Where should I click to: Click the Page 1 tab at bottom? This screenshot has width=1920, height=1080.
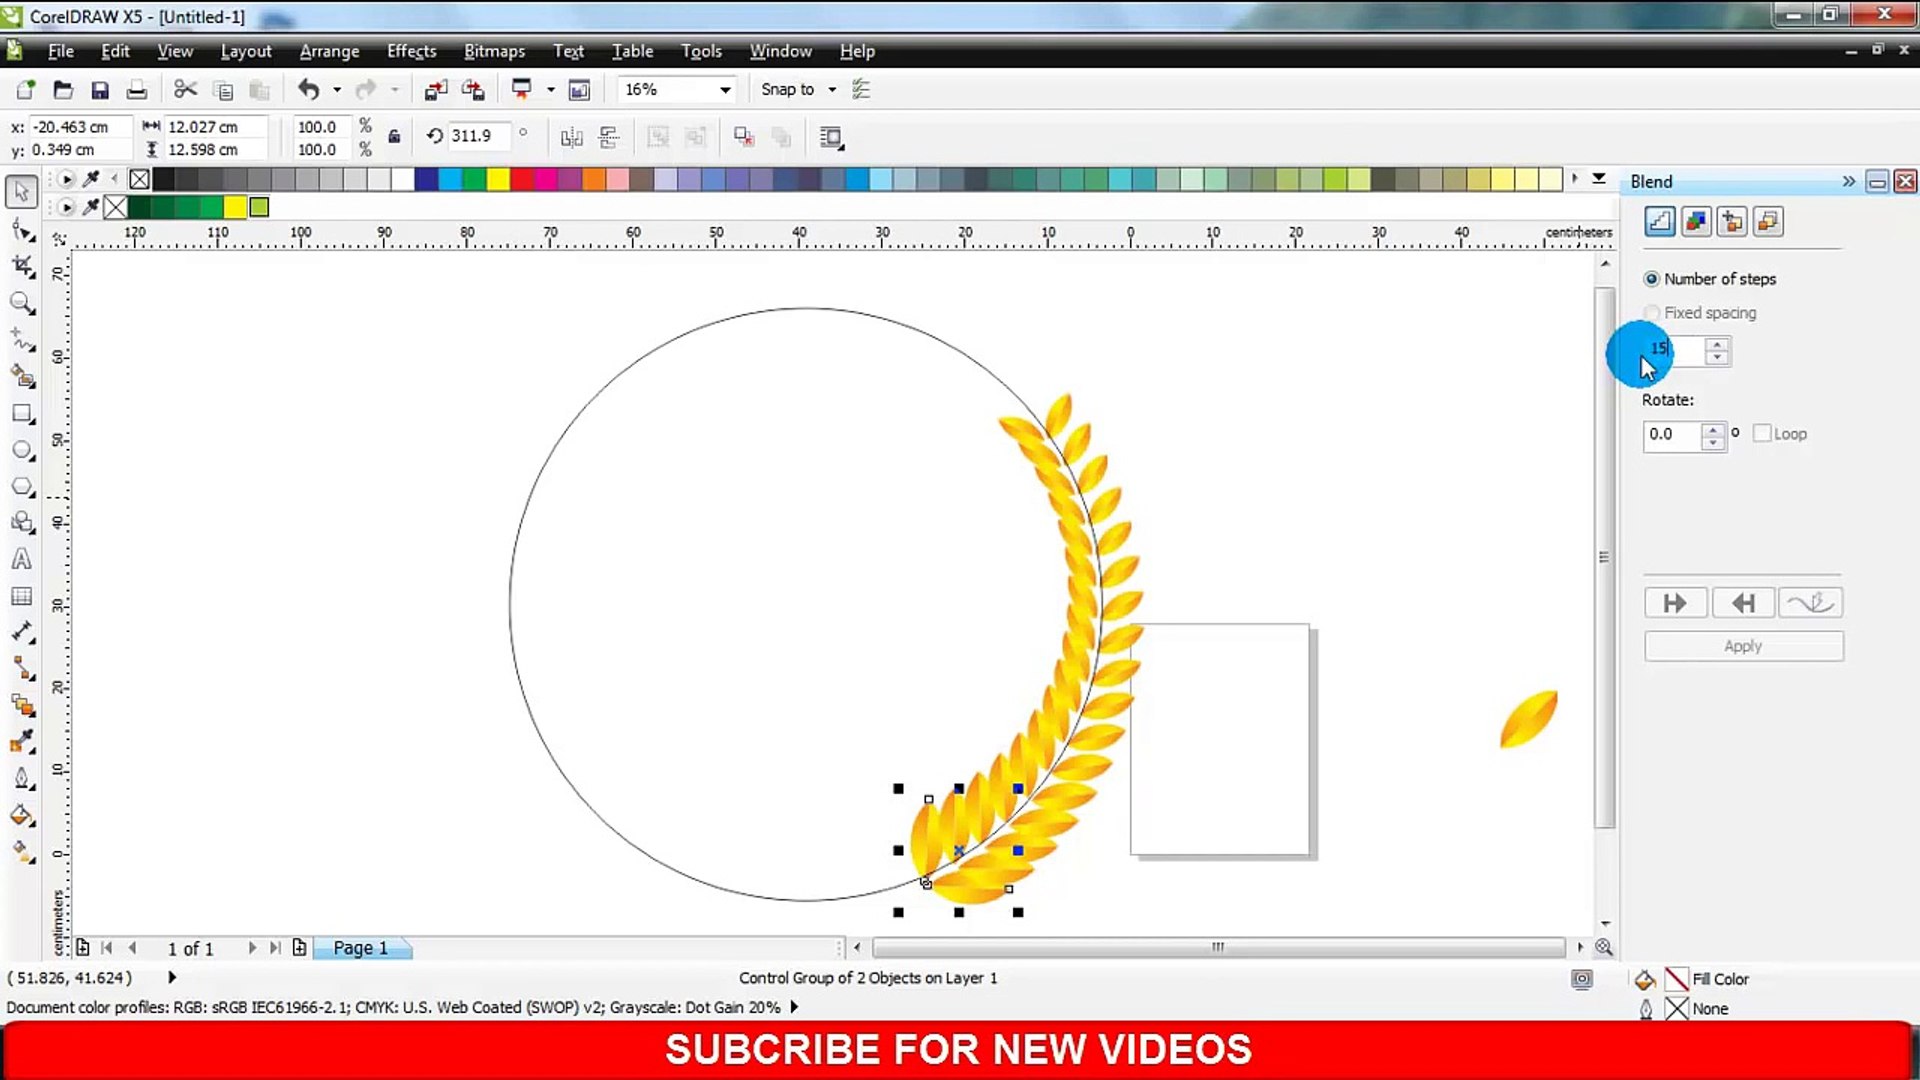pos(361,947)
